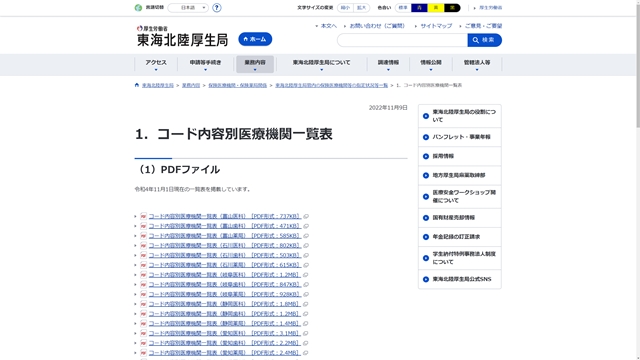The height and width of the screenshot is (360, 640).
Task: Open sidebar link 学生納付特例事務法人制度について
Action: click(x=464, y=258)
